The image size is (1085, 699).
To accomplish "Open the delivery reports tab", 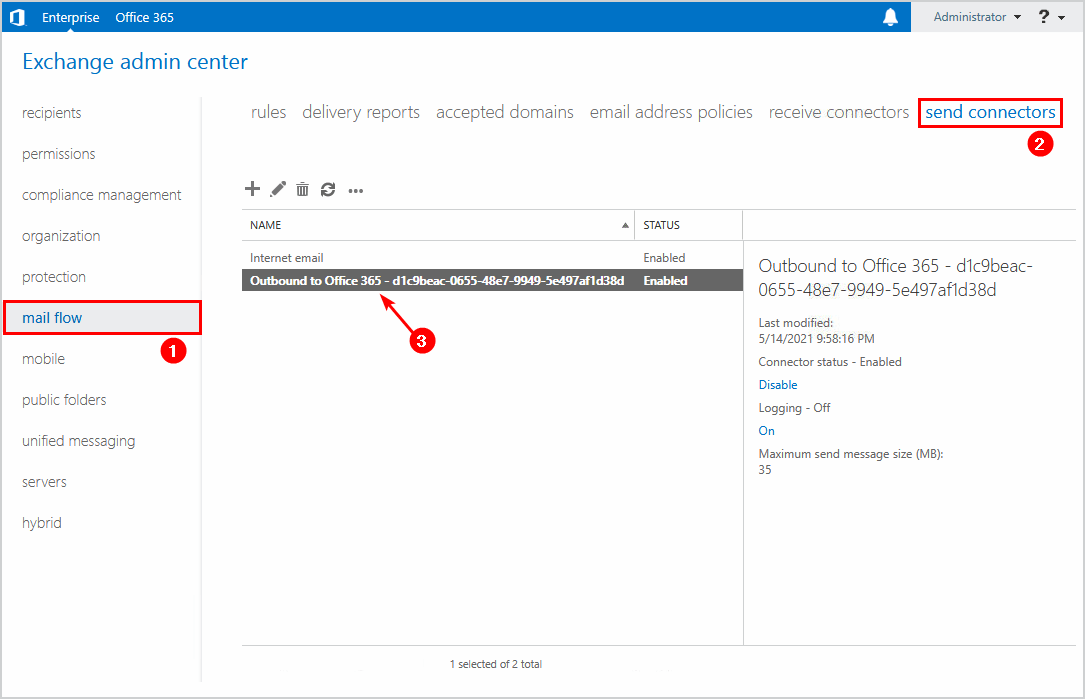I will [x=361, y=112].
